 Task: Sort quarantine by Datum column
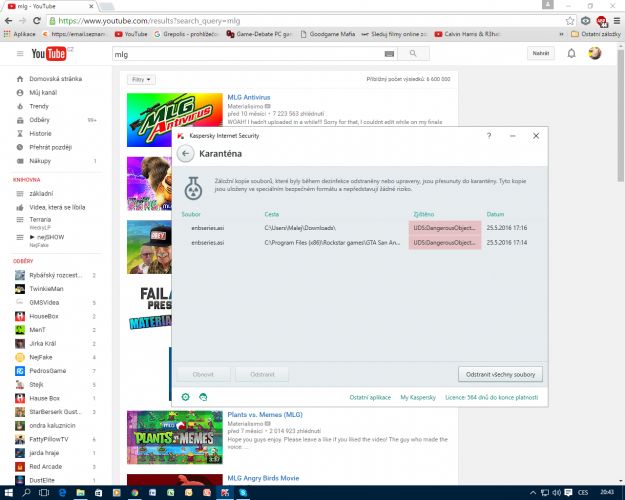pyautogui.click(x=495, y=214)
